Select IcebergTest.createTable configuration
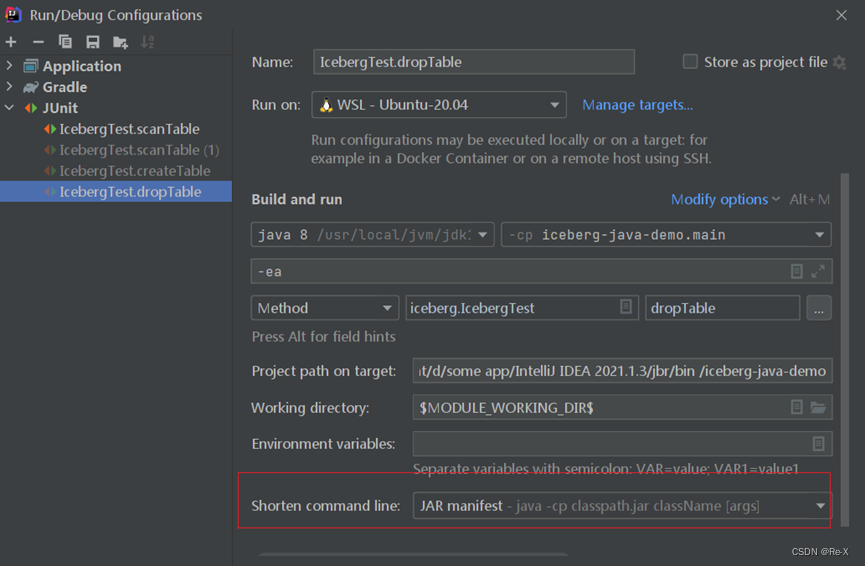Viewport: 865px width, 566px height. [x=116, y=171]
